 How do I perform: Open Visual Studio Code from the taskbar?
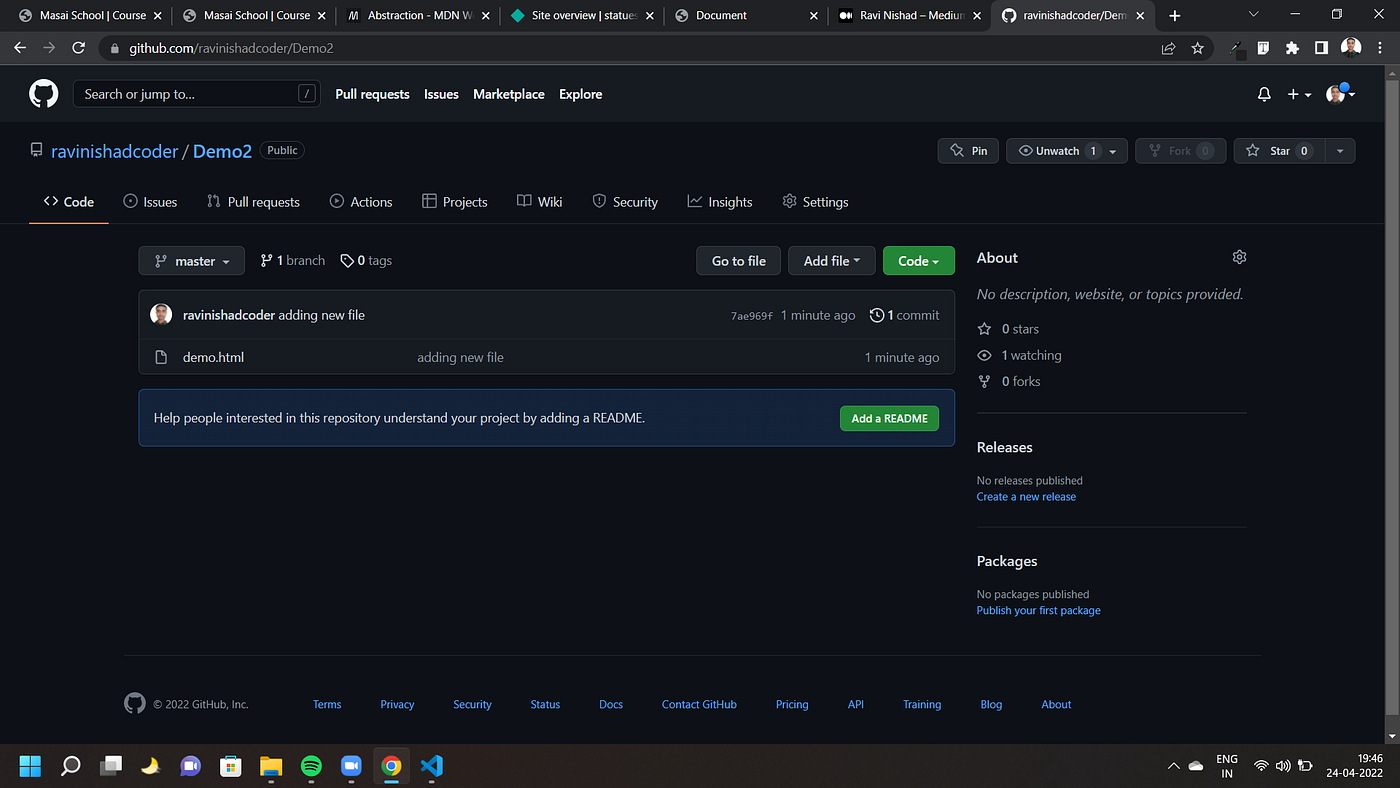431,766
